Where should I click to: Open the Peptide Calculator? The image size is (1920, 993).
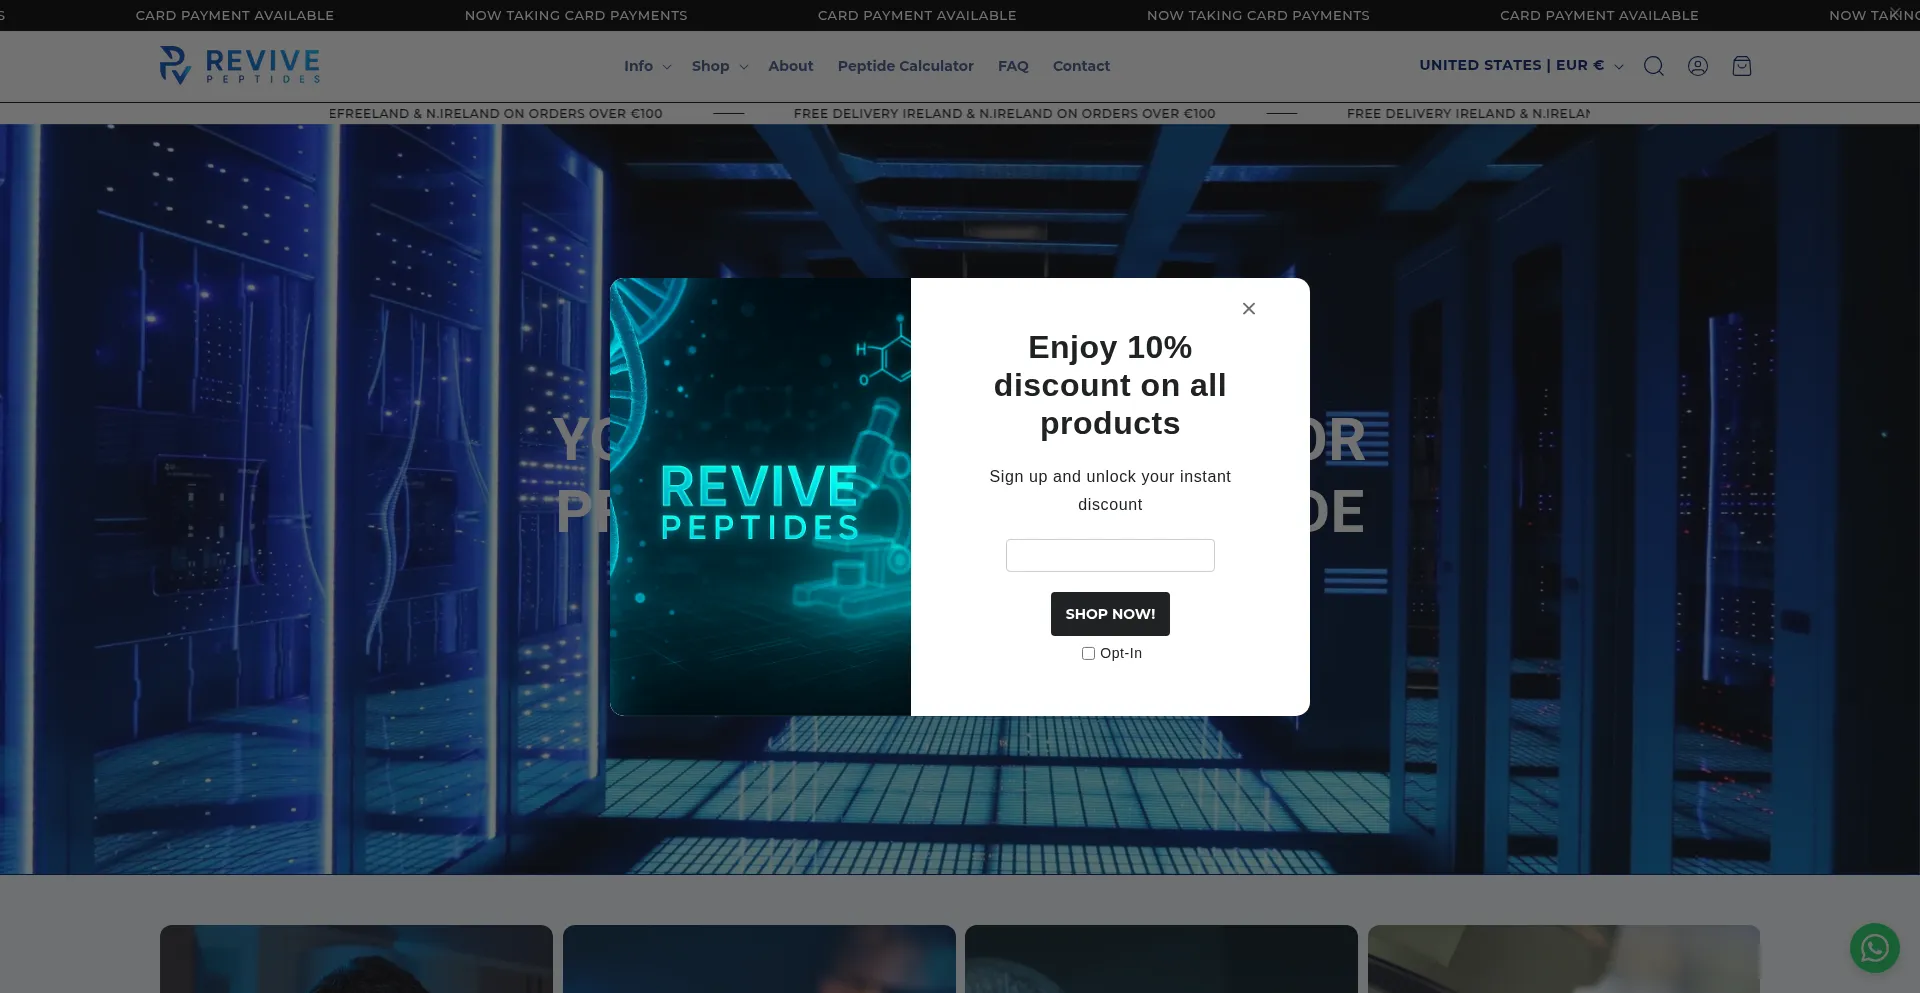[905, 66]
